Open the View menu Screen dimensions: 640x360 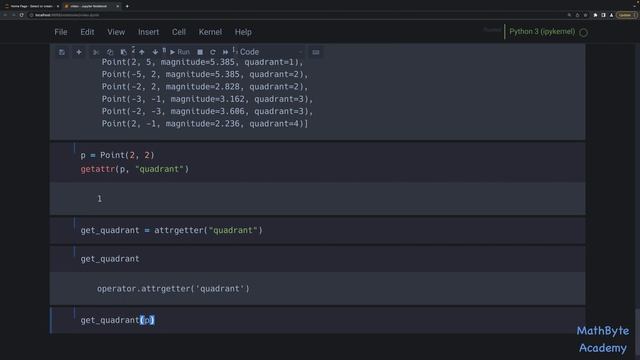pos(116,32)
